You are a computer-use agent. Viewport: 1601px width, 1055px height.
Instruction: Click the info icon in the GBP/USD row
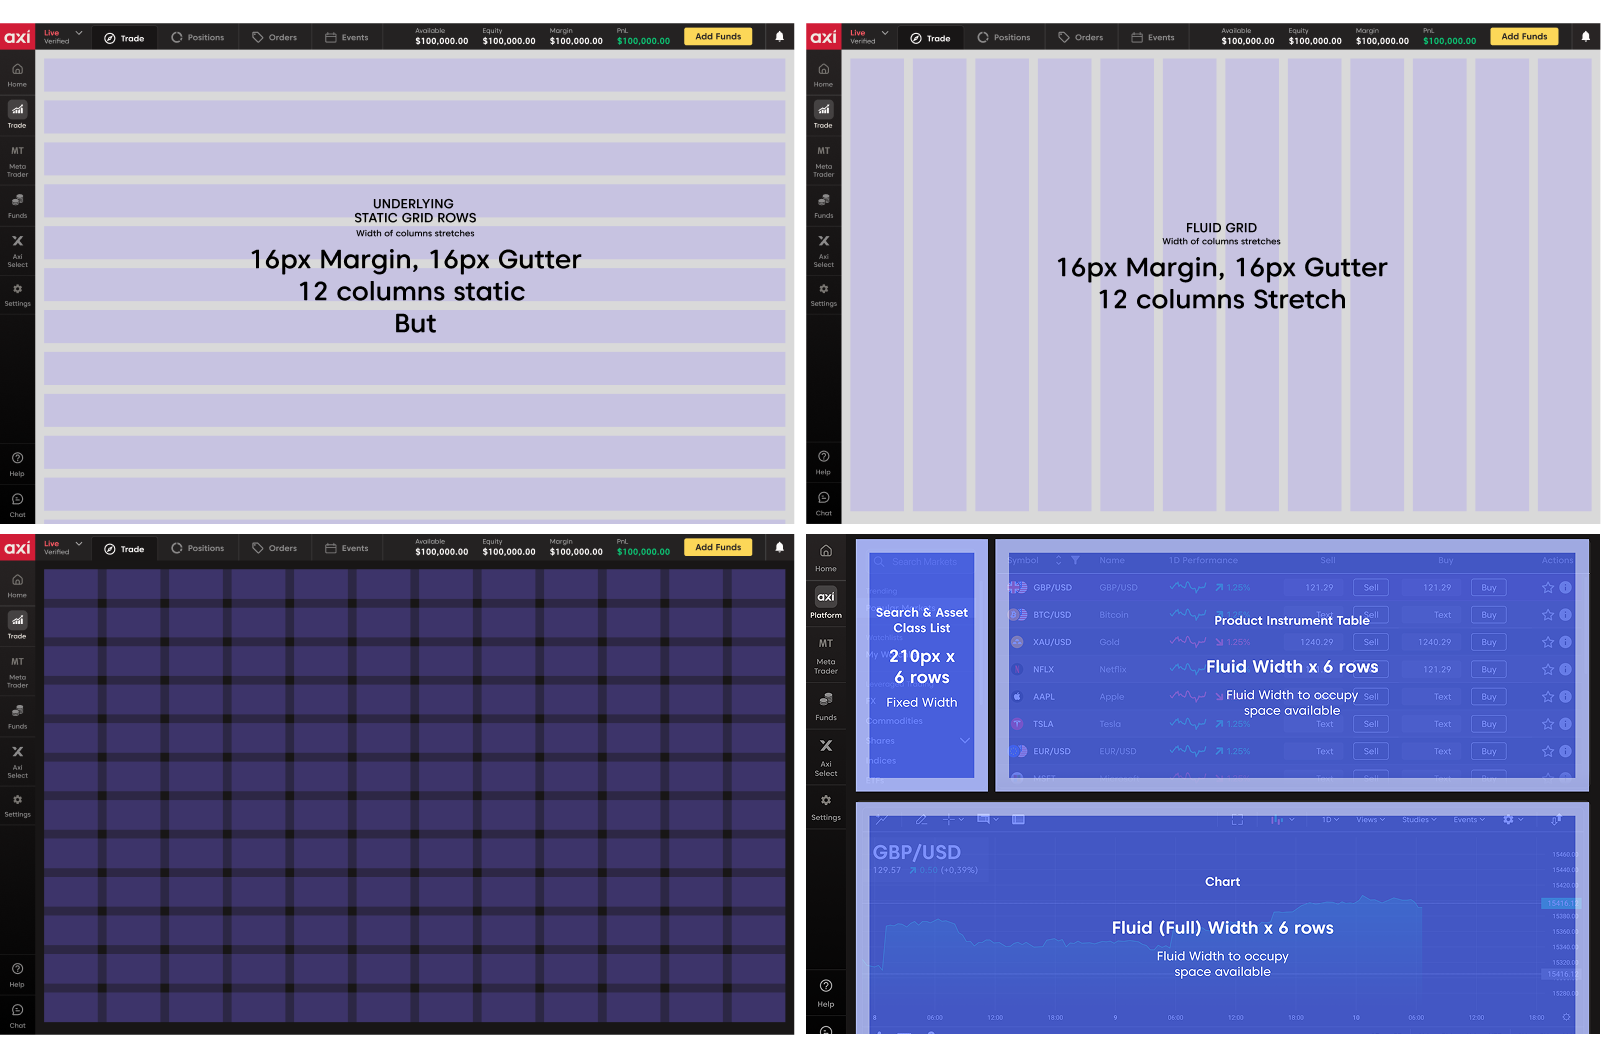[x=1565, y=588]
